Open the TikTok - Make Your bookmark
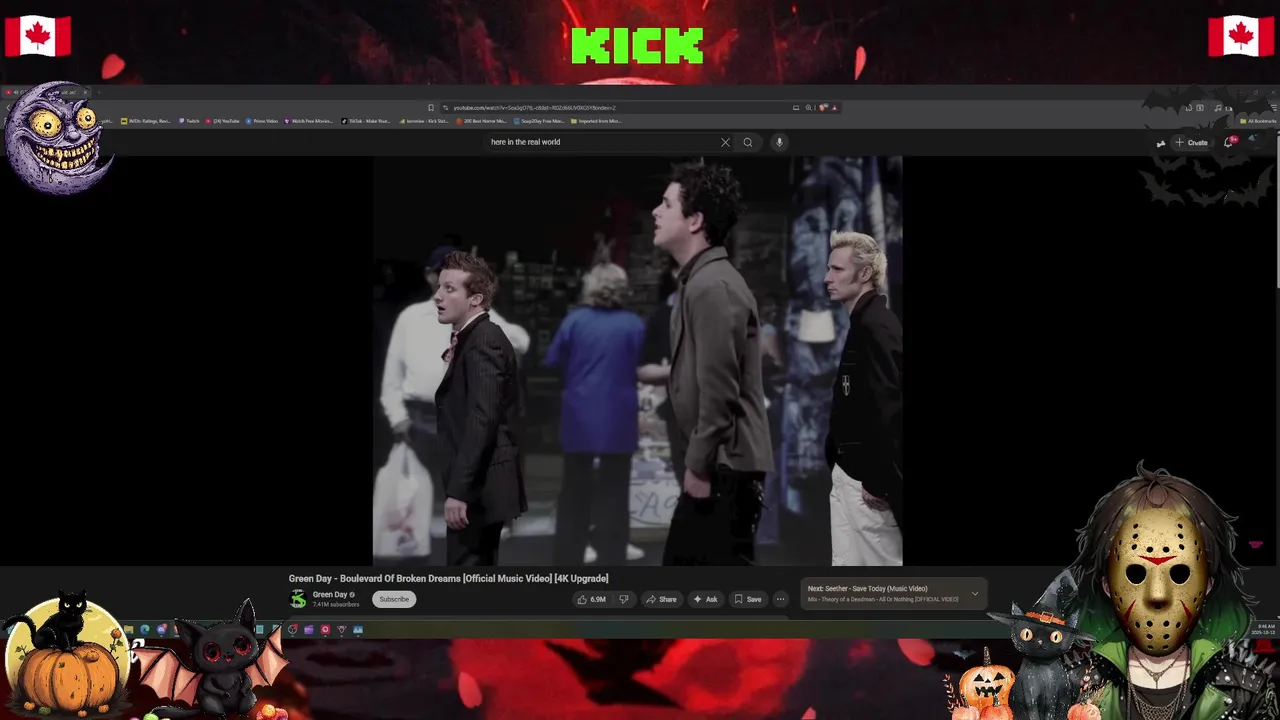This screenshot has height=720, width=1280. pyautogui.click(x=366, y=121)
